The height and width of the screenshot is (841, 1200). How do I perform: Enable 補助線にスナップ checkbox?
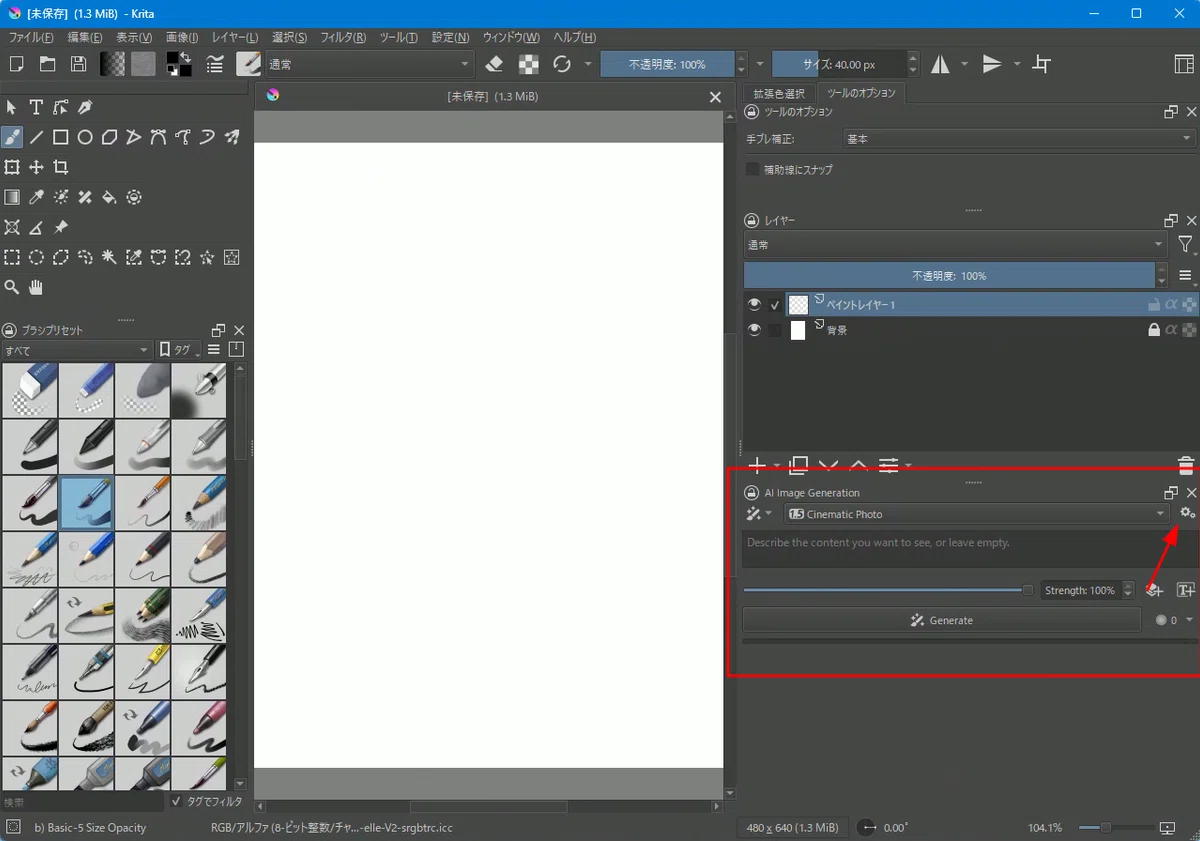click(x=753, y=170)
